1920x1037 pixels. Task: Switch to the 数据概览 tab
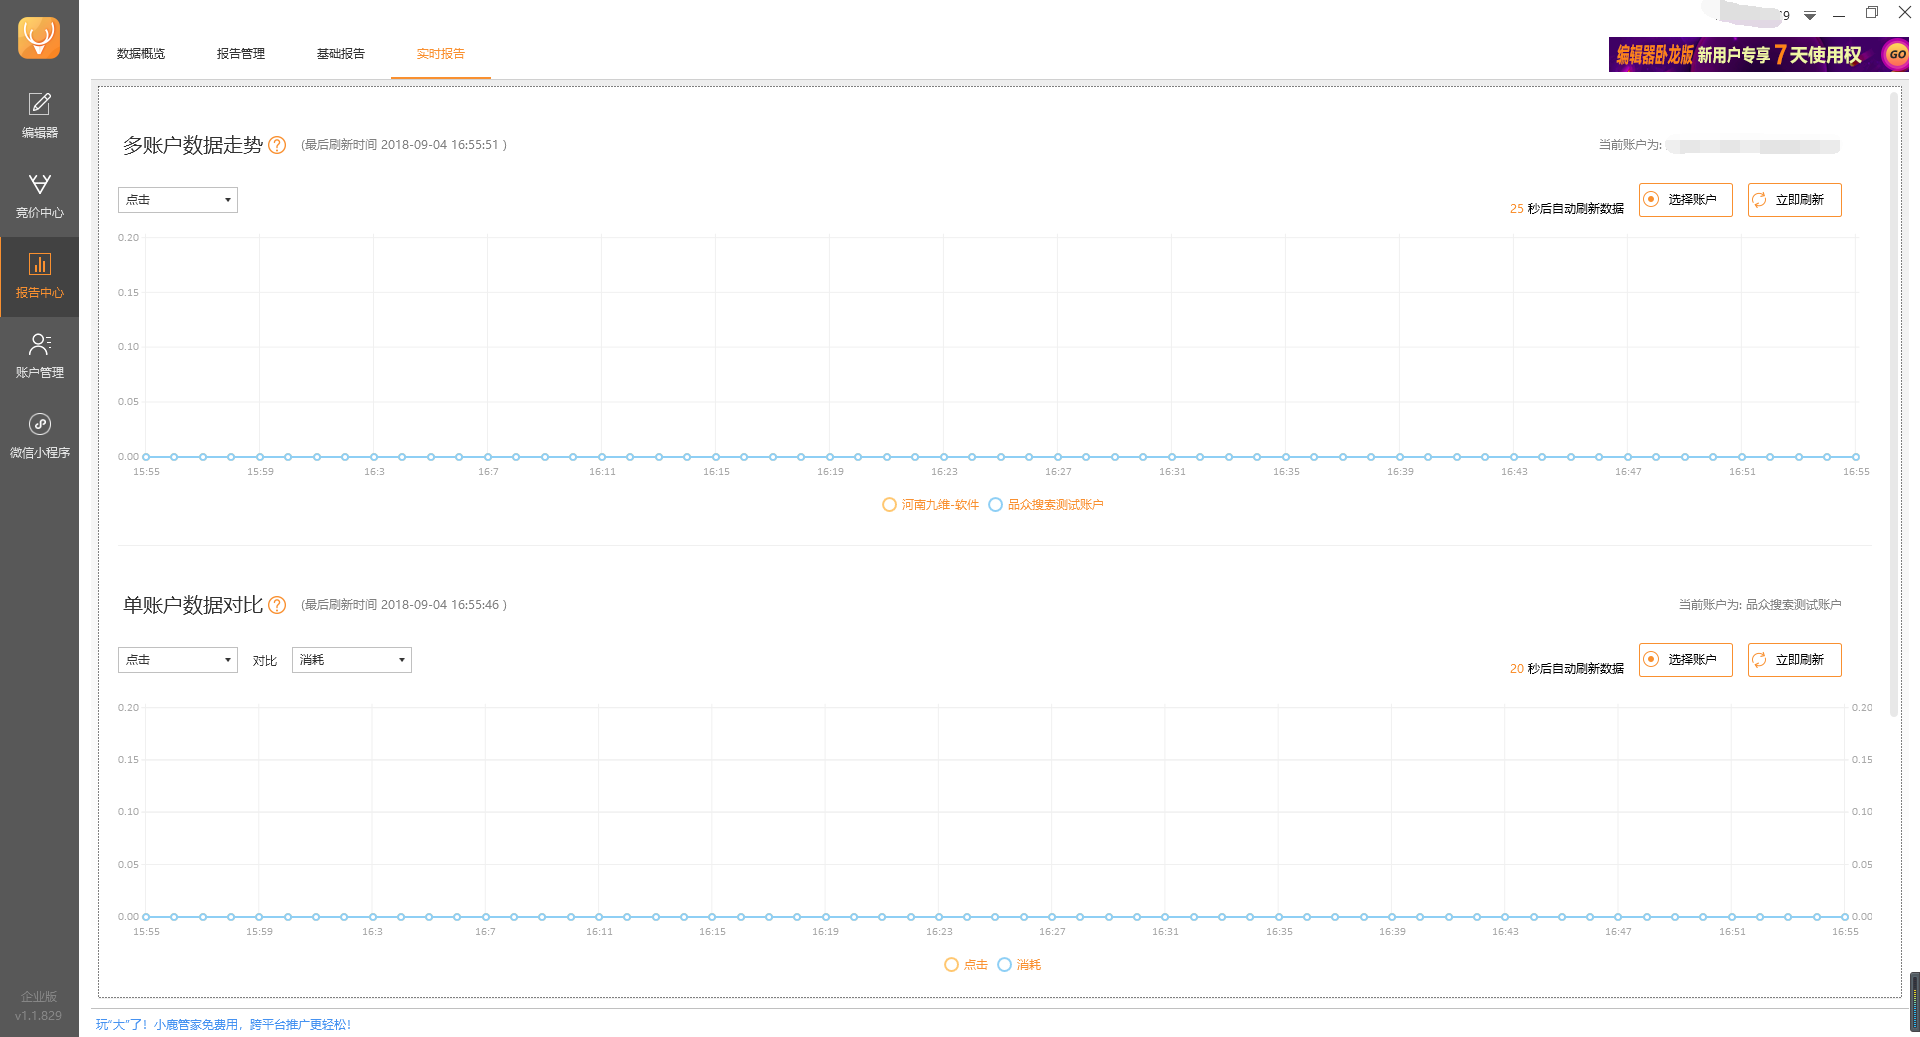click(x=141, y=54)
